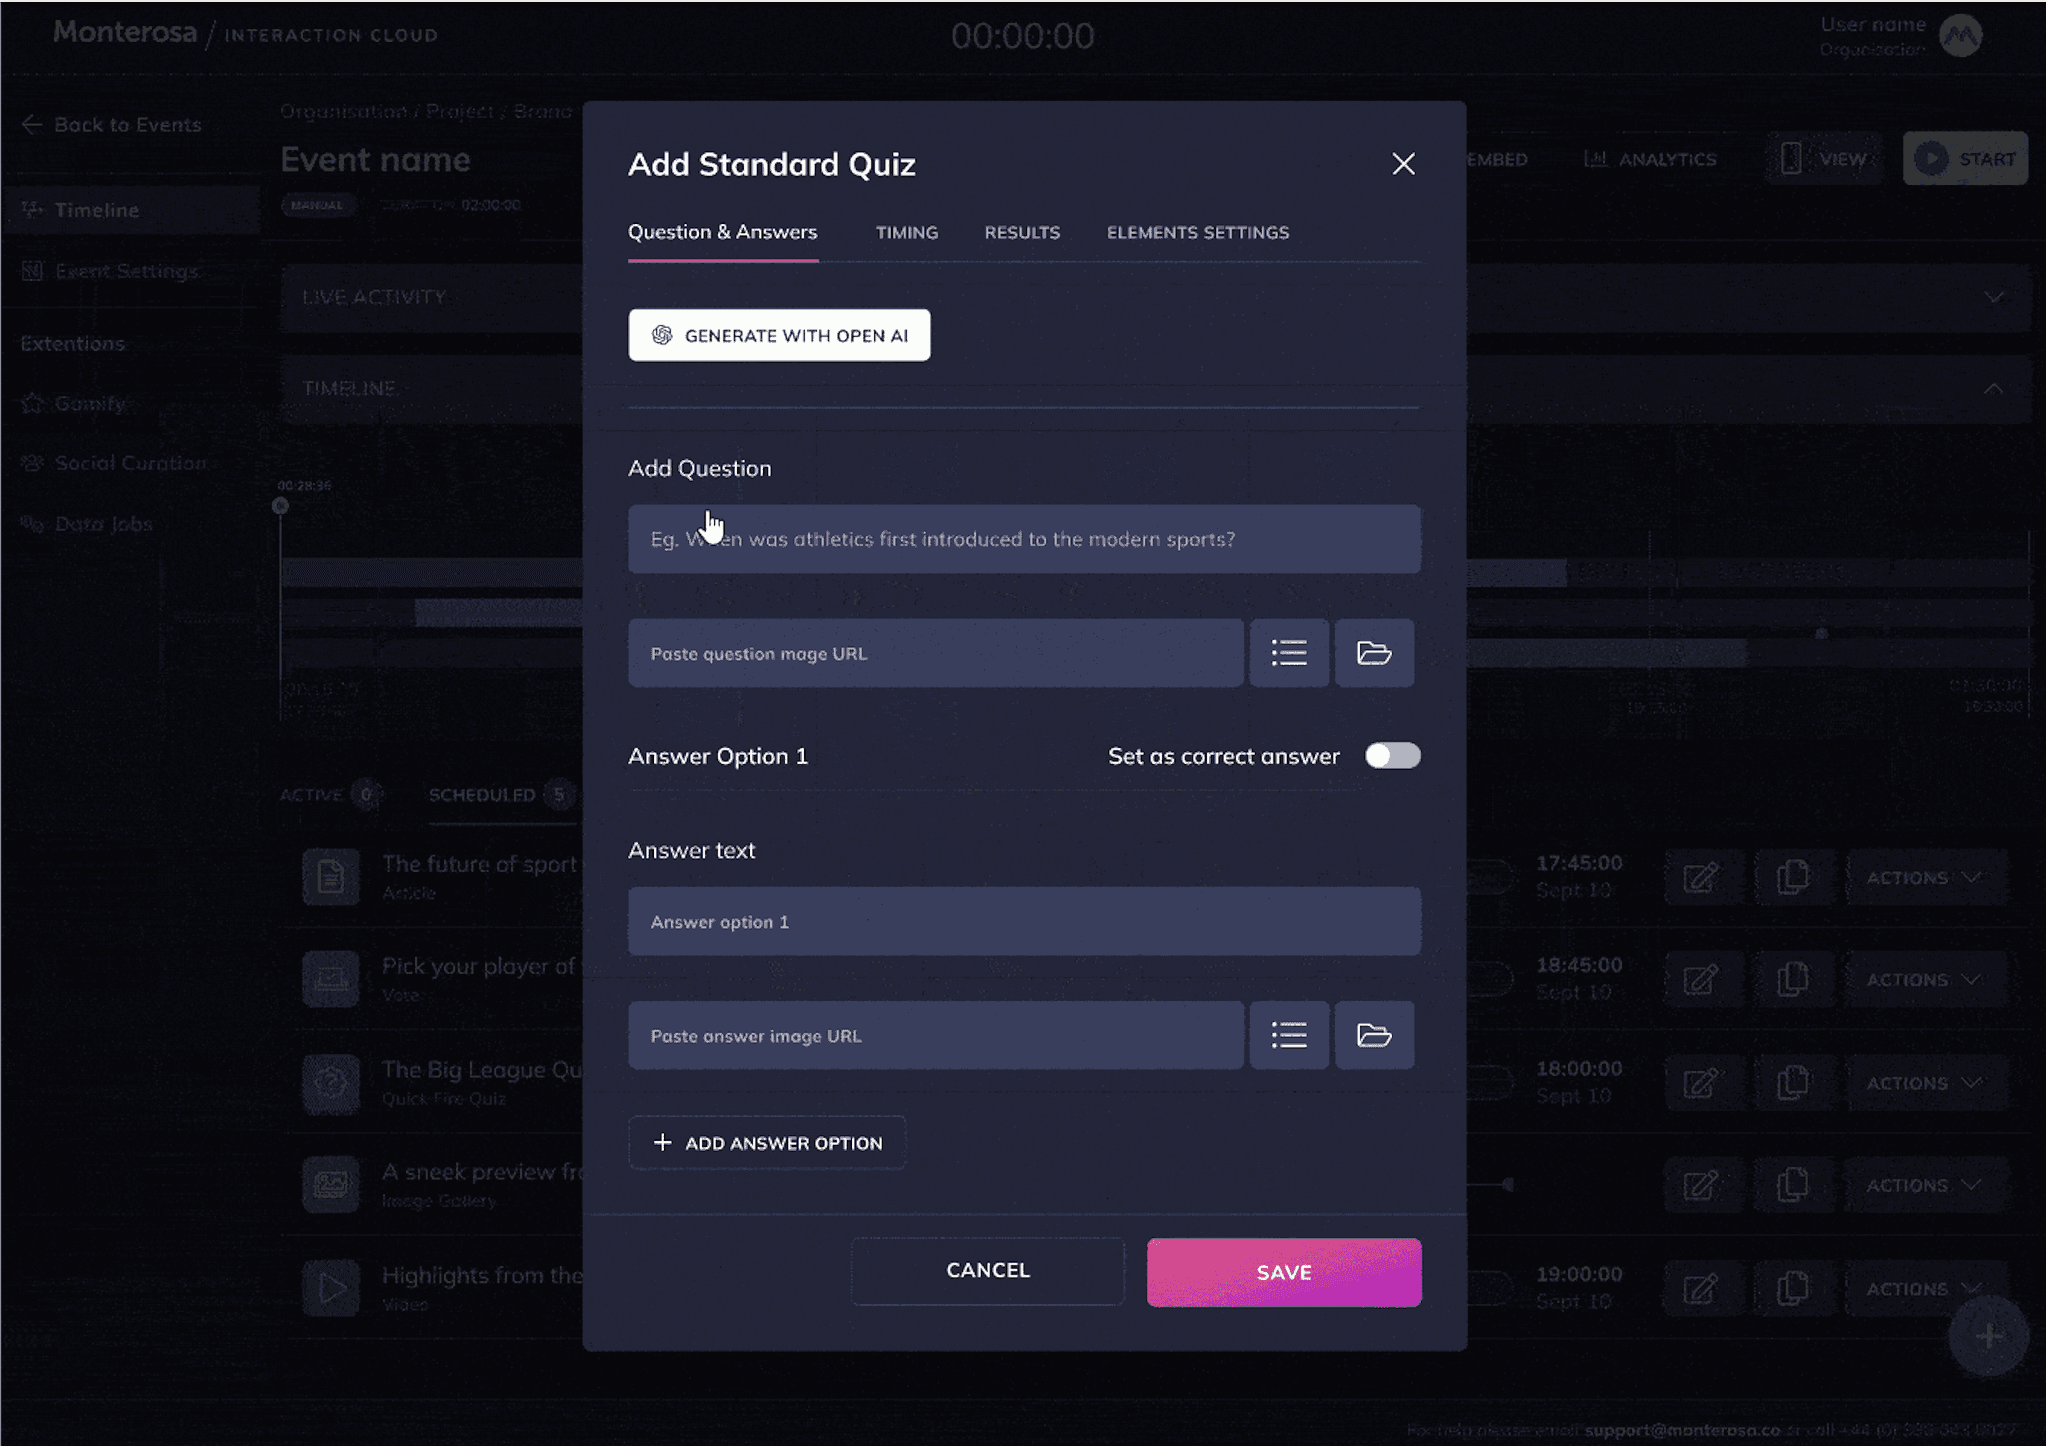Click the list icon beside question image URL
2046x1446 pixels.
[1289, 653]
